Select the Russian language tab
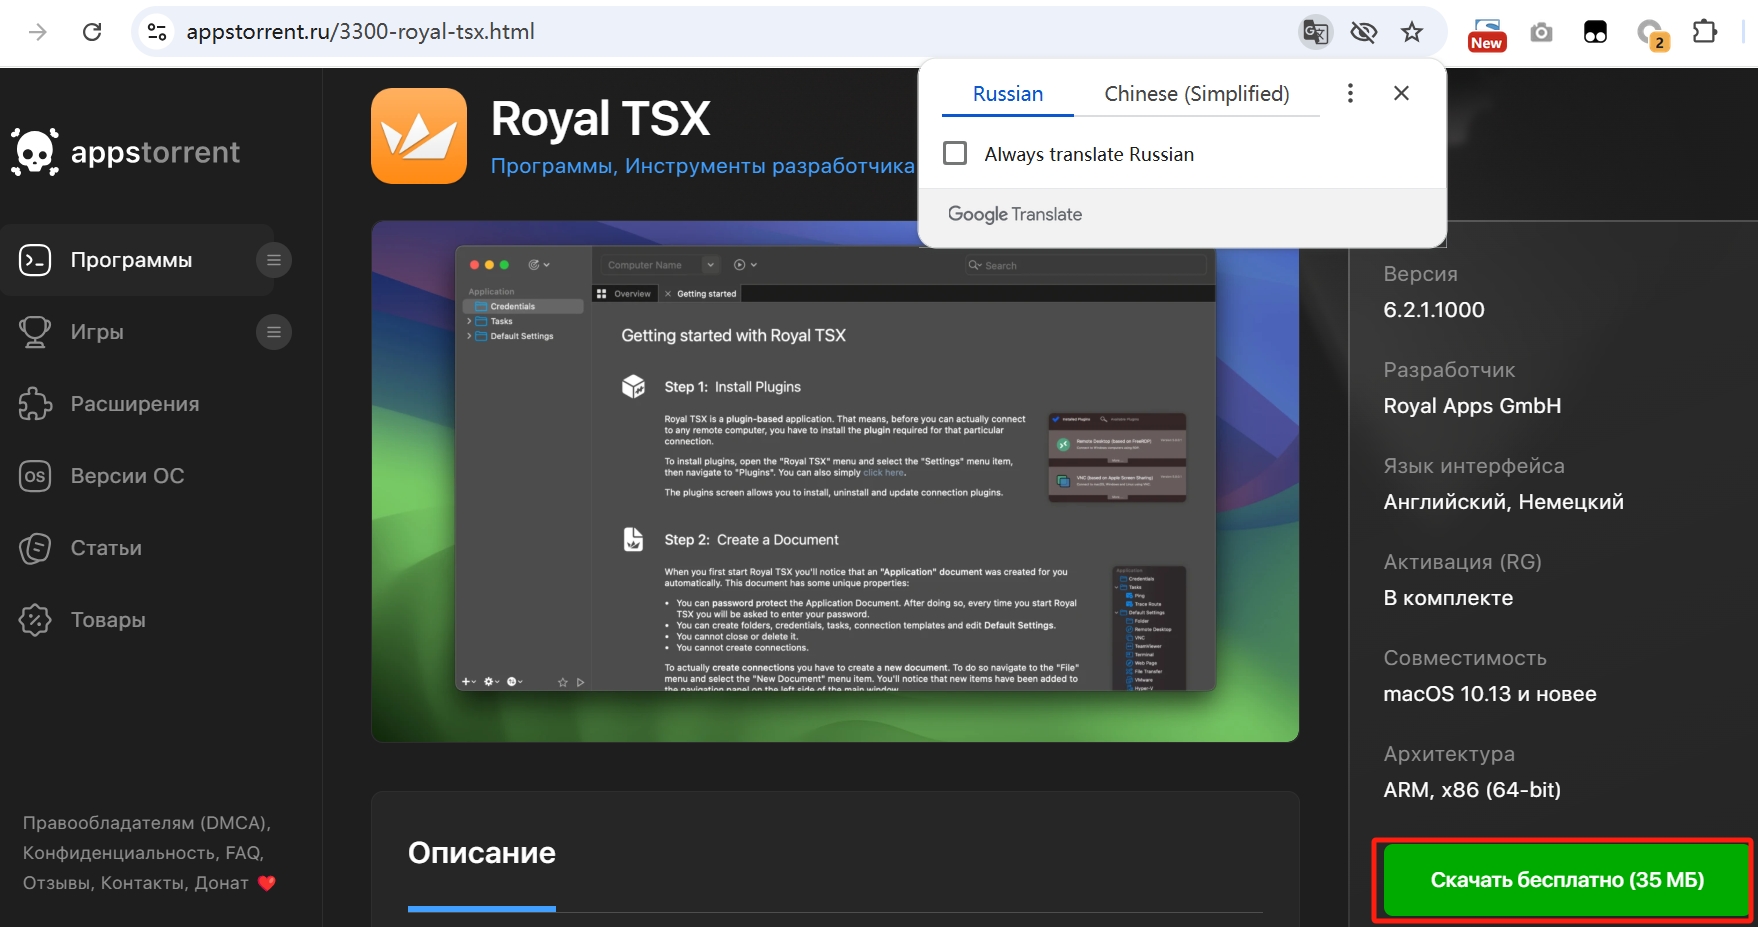Screen dimensions: 1758x927 [x=1007, y=94]
